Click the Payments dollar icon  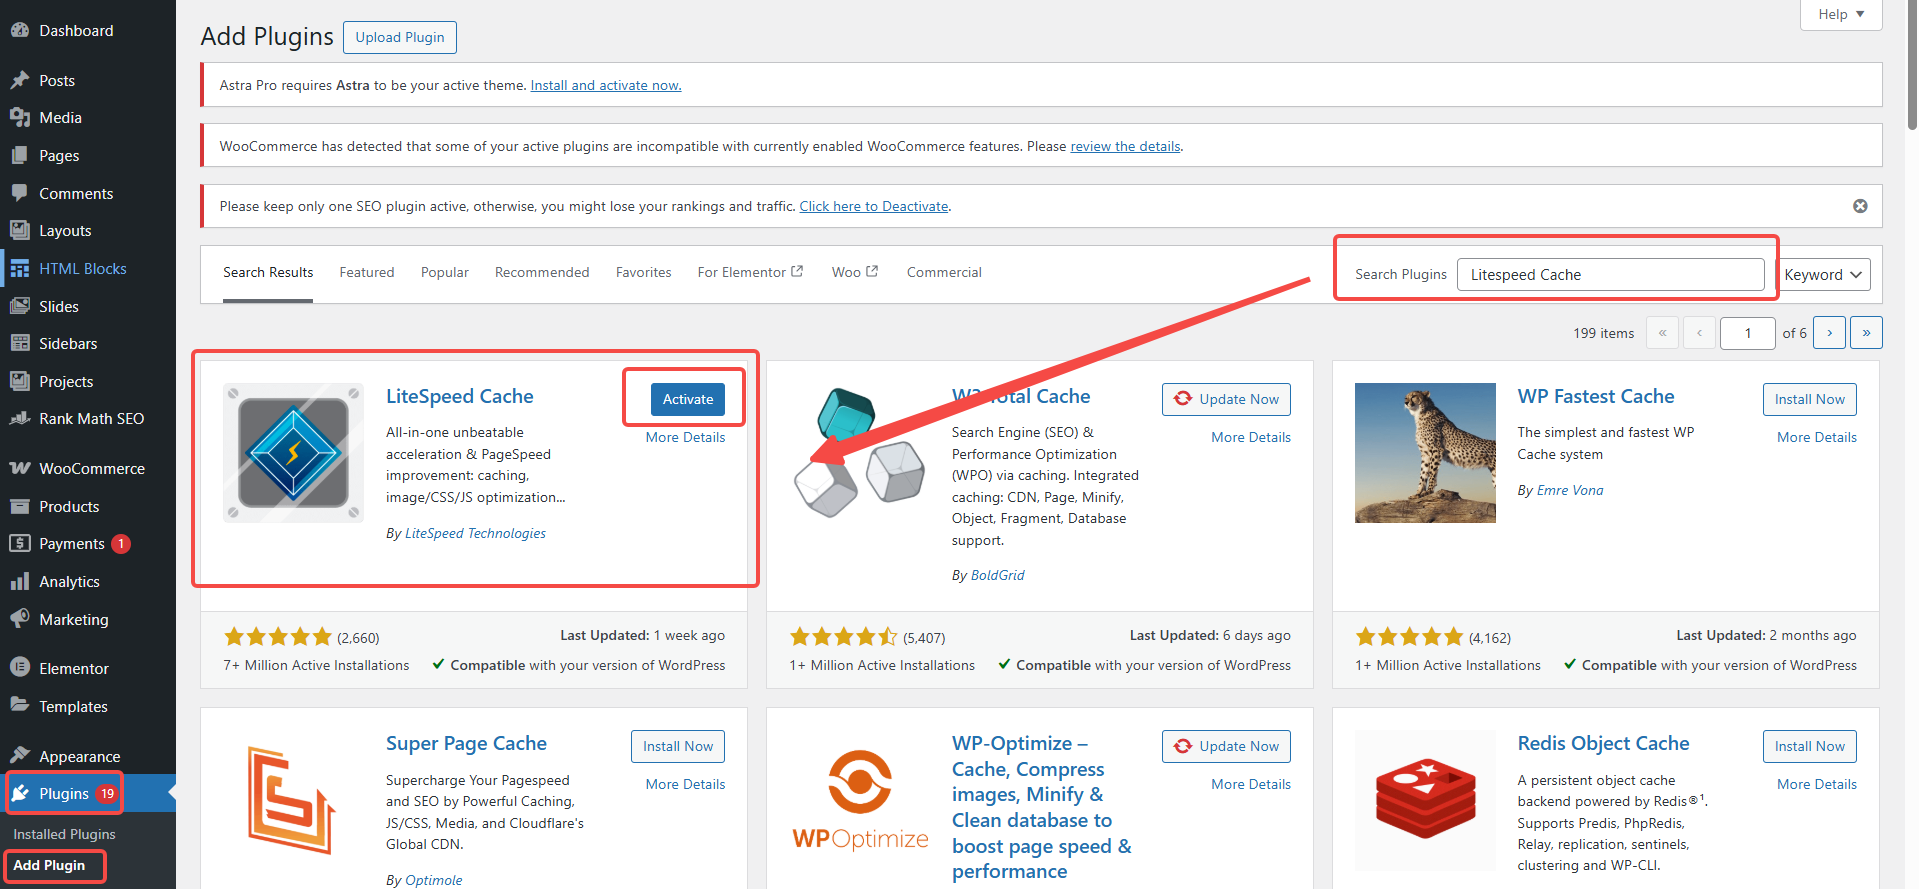tap(20, 544)
